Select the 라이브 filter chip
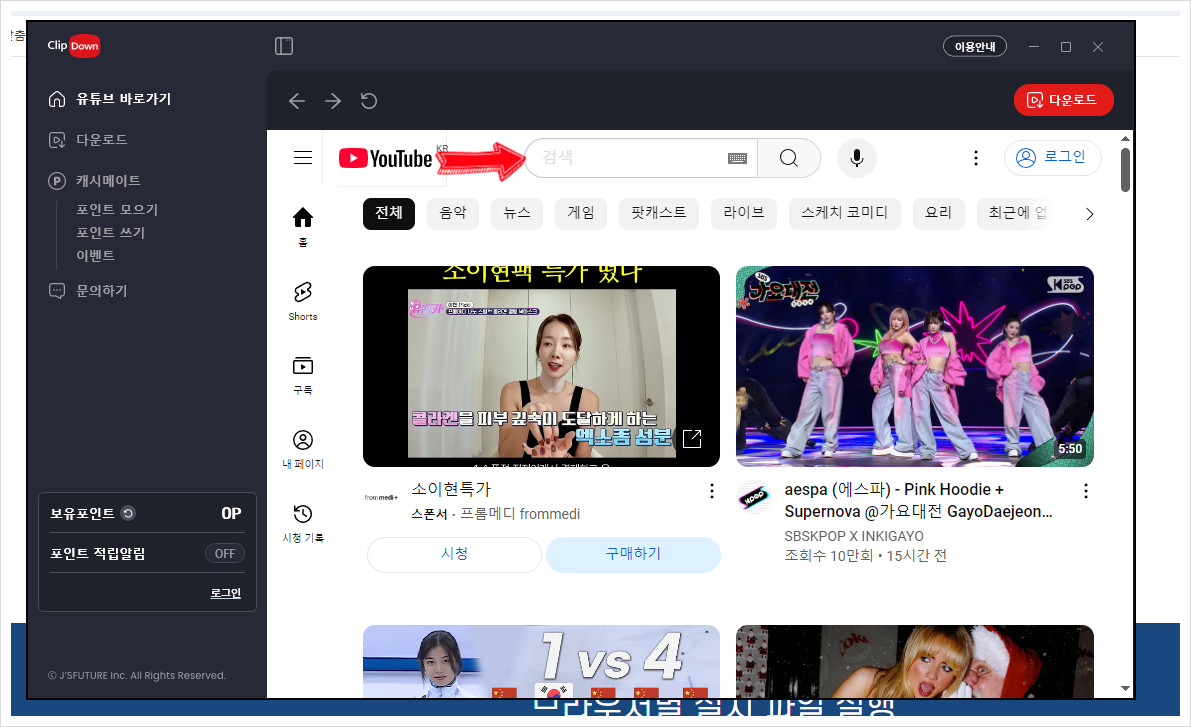 coord(744,213)
